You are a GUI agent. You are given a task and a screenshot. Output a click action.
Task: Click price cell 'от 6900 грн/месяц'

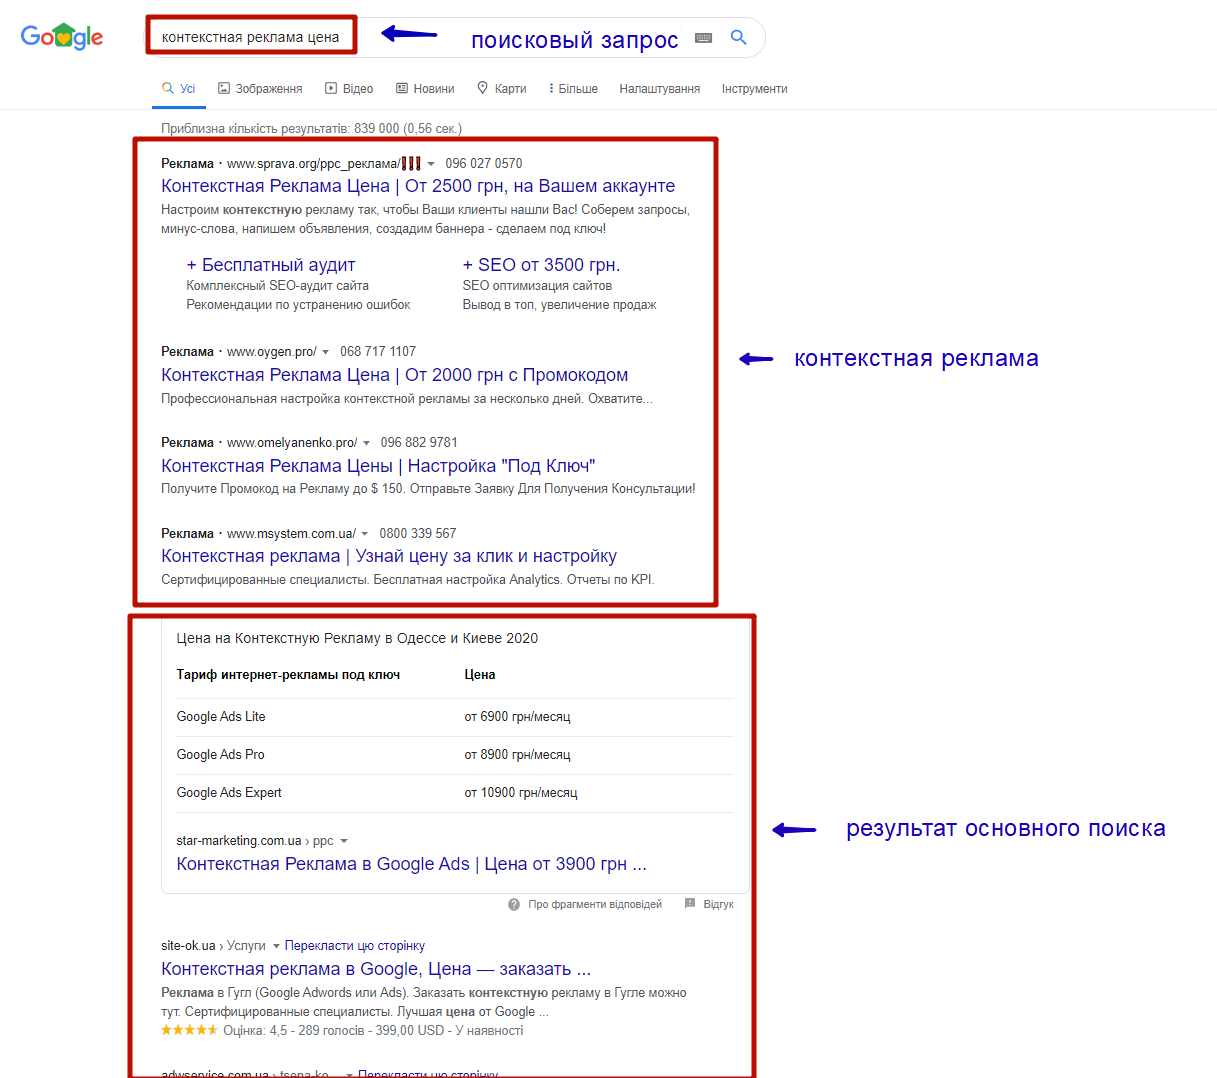click(x=517, y=717)
